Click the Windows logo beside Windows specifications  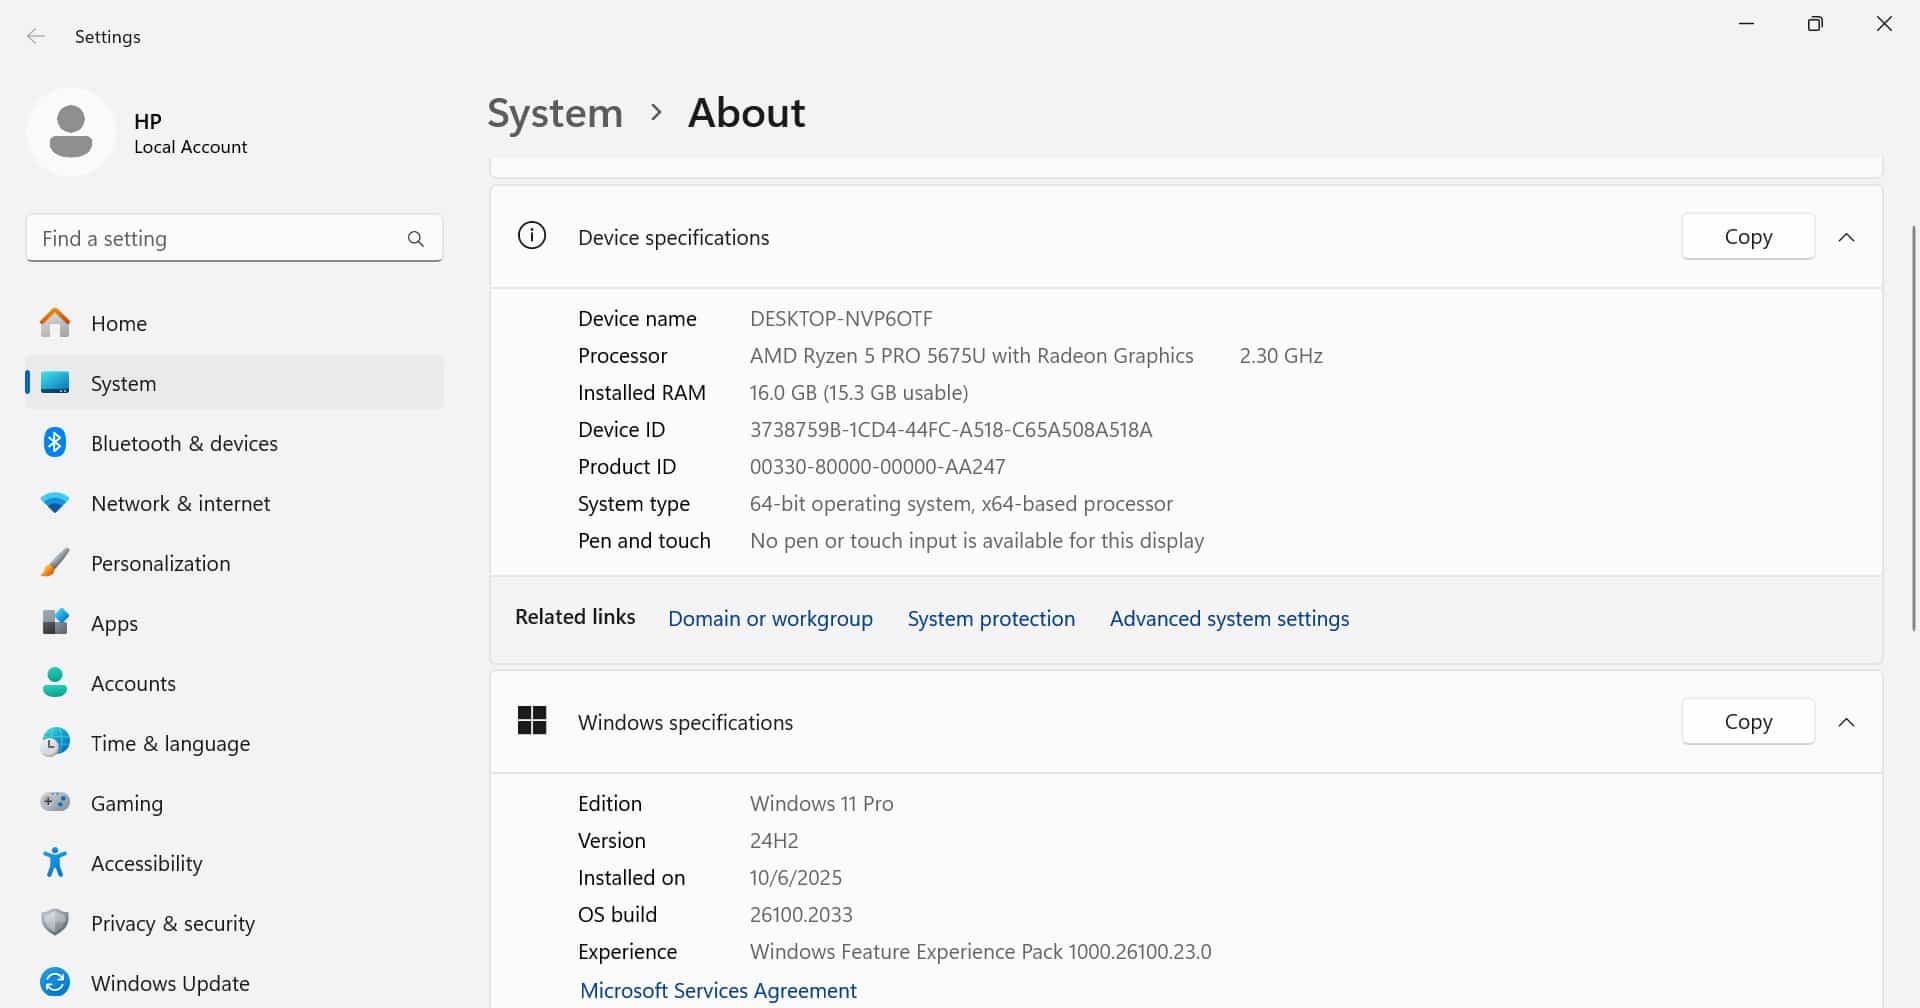pyautogui.click(x=532, y=720)
